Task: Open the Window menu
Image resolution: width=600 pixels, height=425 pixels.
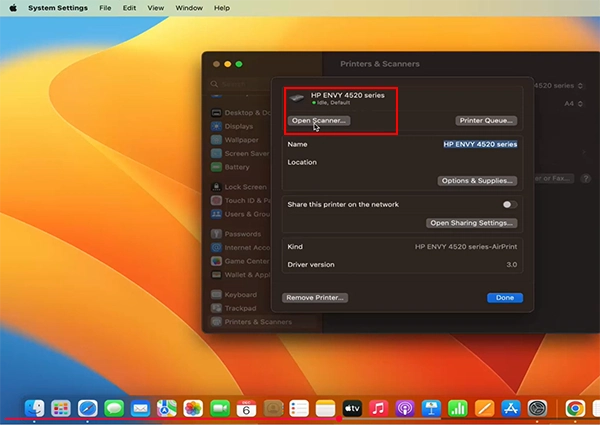Action: pyautogui.click(x=189, y=8)
